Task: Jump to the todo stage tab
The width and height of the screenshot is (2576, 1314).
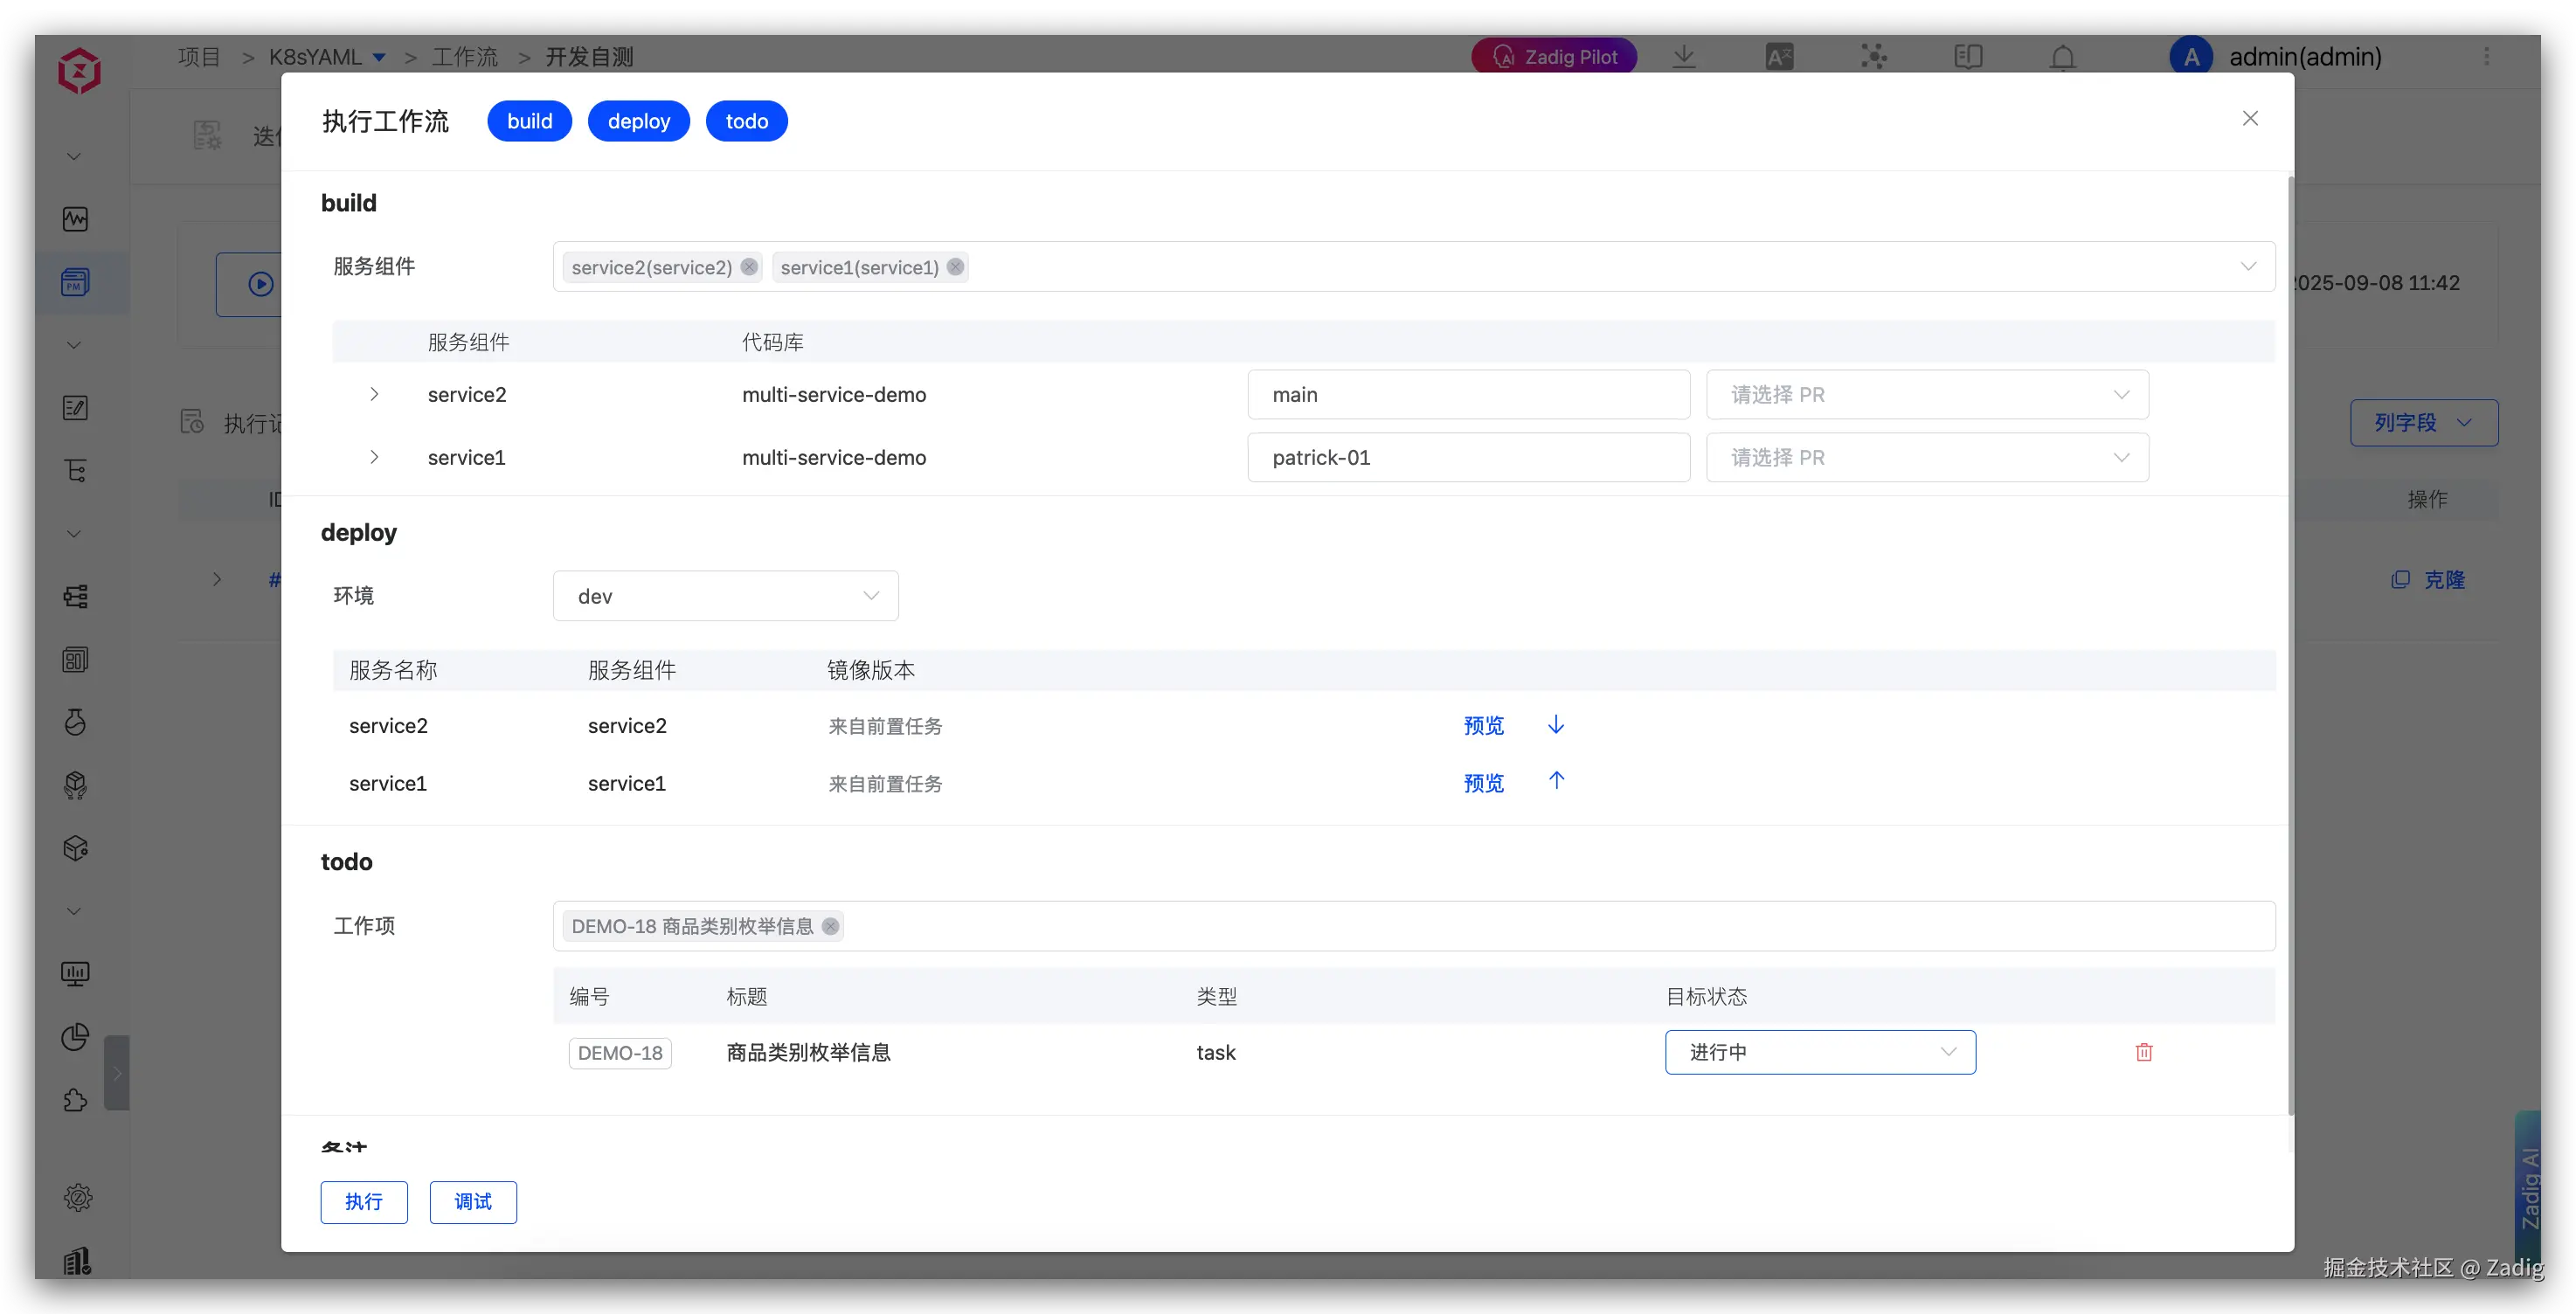Action: [x=746, y=121]
